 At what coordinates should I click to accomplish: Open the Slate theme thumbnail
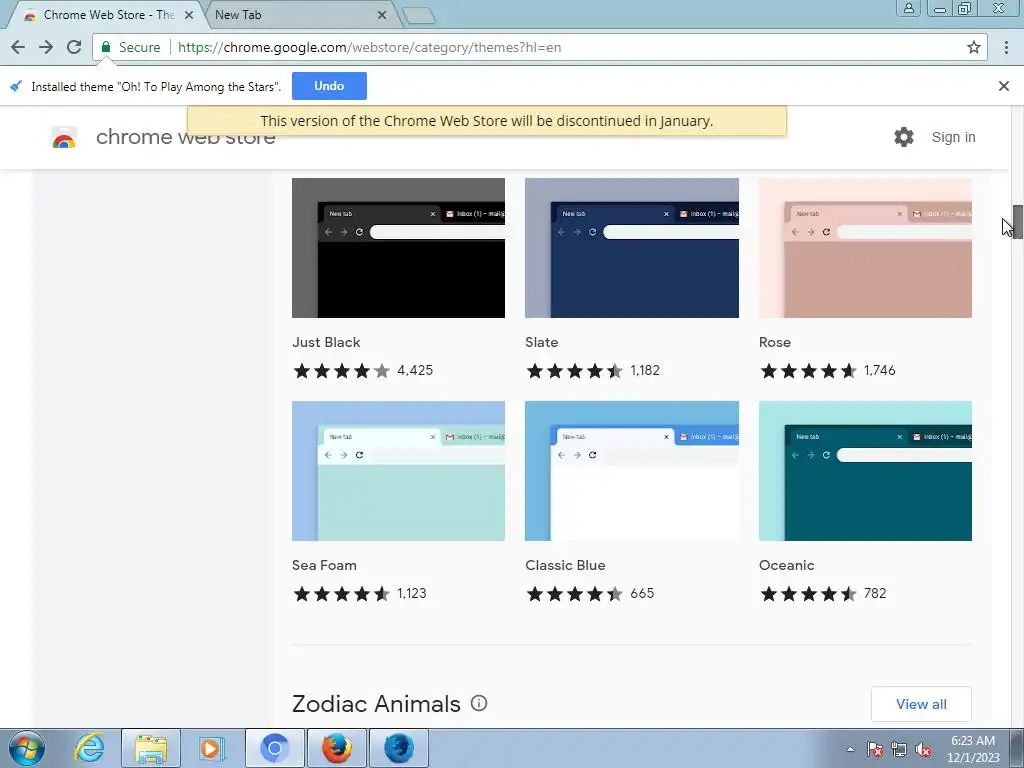pyautogui.click(x=632, y=248)
